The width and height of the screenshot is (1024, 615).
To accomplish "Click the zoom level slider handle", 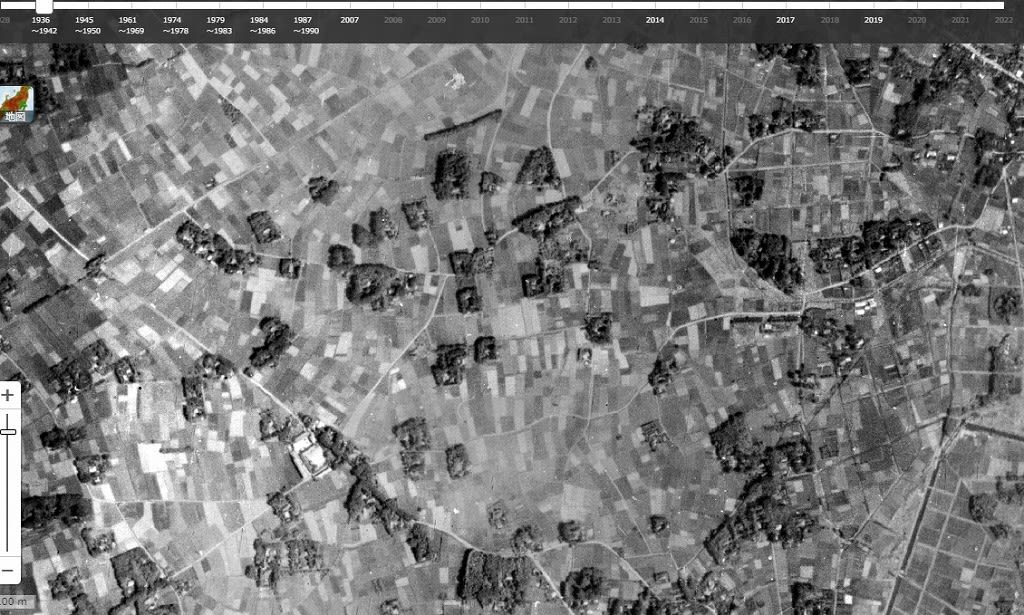I will [x=8, y=432].
